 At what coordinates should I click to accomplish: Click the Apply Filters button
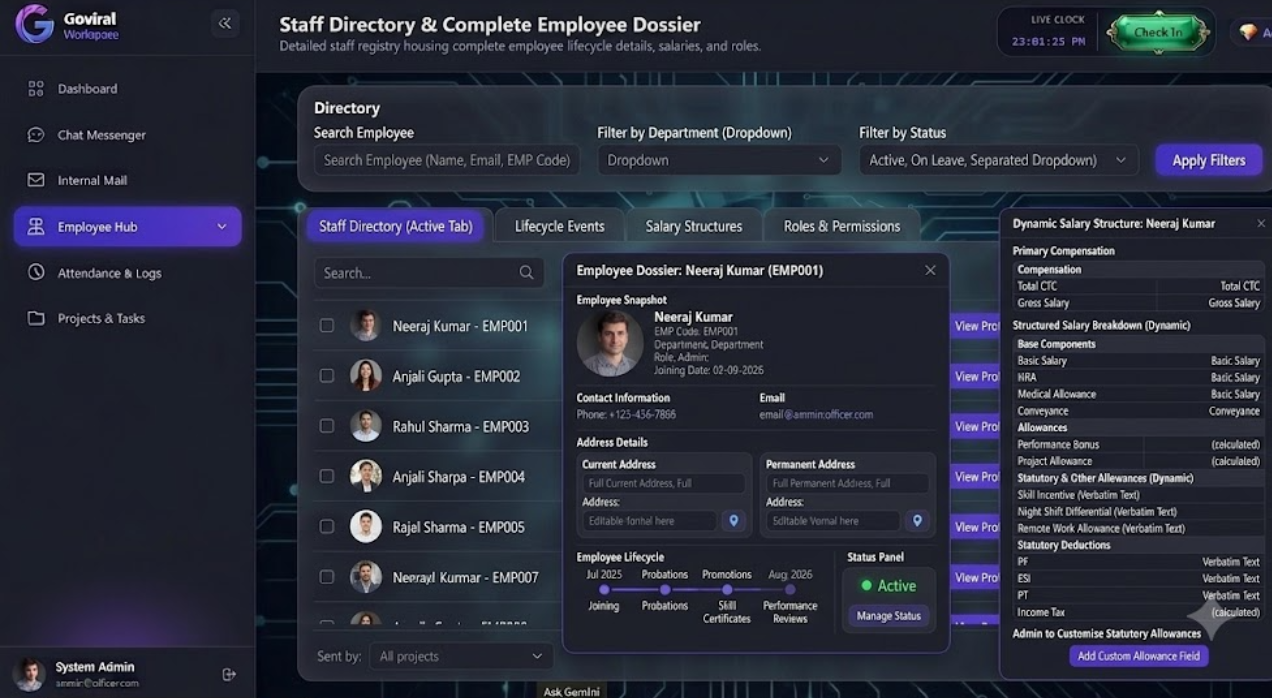(x=1208, y=160)
